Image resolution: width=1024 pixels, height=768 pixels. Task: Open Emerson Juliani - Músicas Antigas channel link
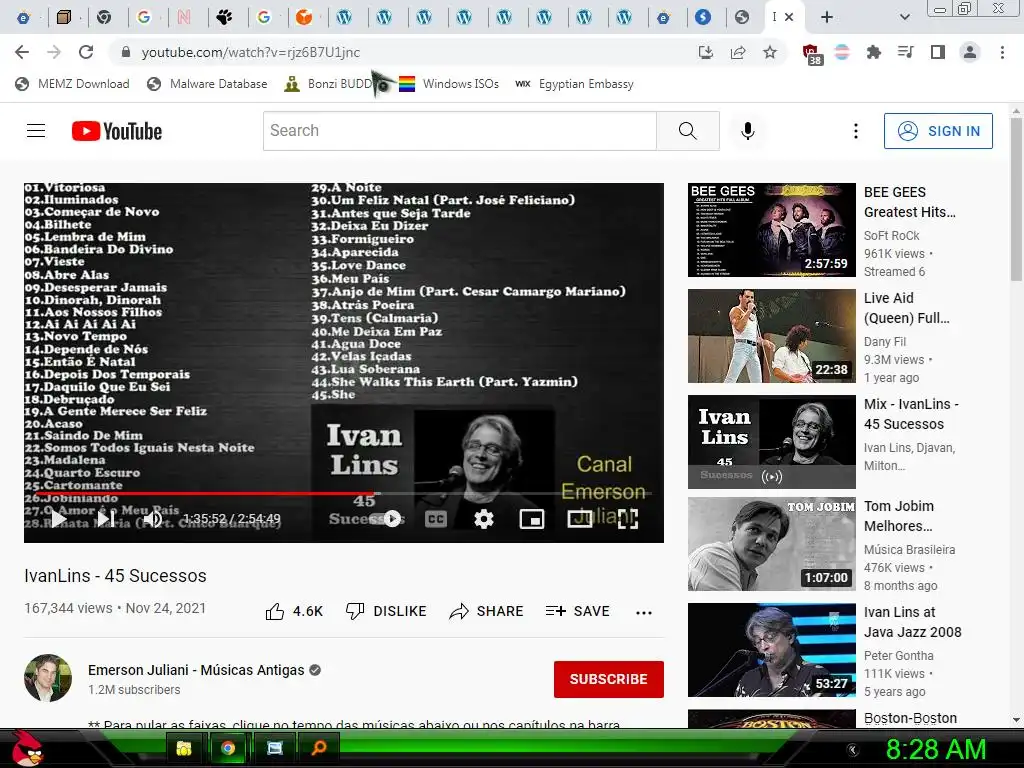pyautogui.click(x=196, y=670)
